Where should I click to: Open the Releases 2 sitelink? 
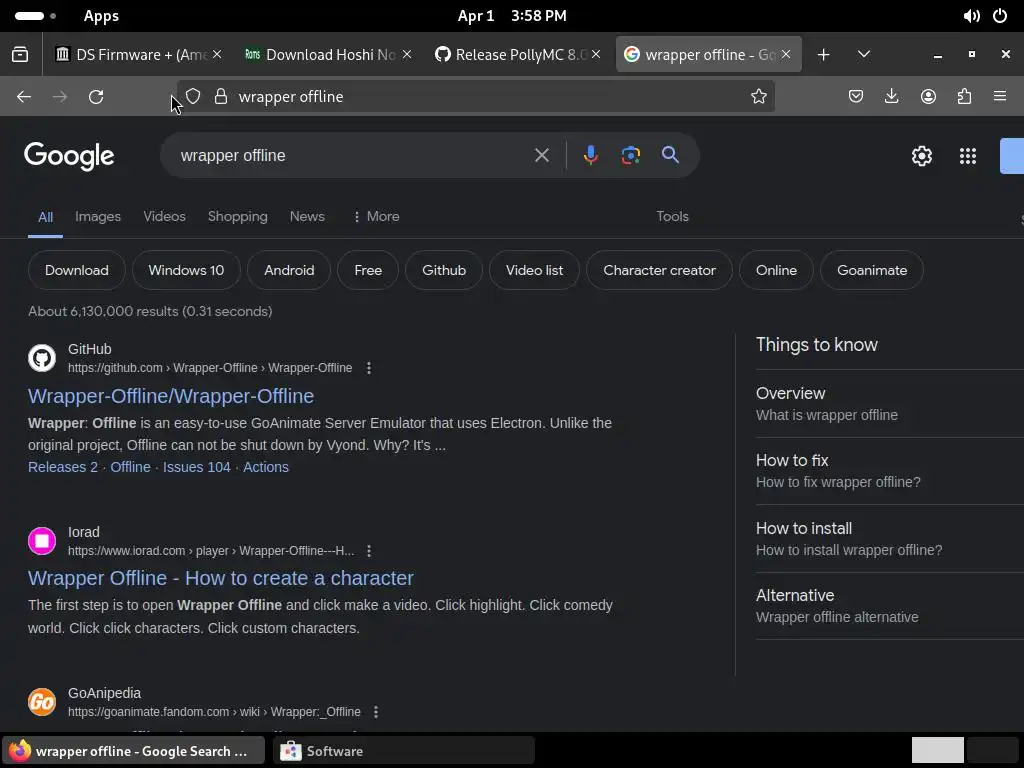click(x=63, y=467)
